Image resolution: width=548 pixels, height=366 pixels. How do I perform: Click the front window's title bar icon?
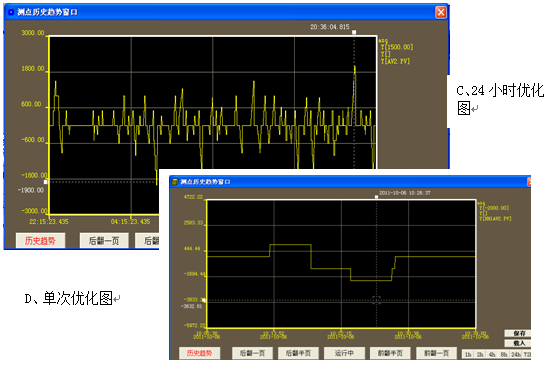click(175, 182)
